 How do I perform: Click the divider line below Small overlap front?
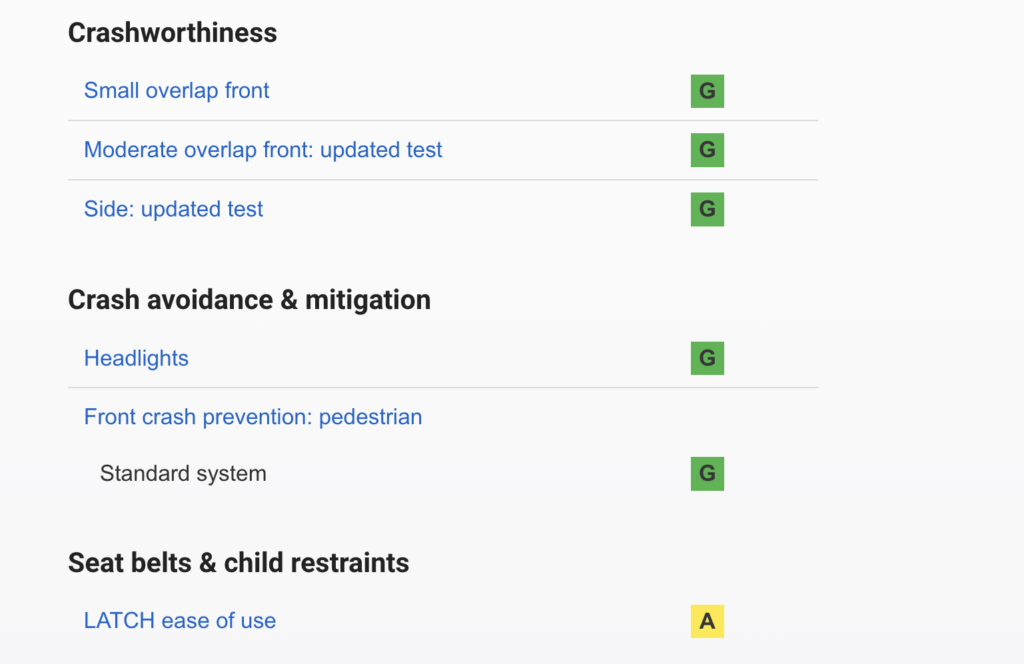(442, 121)
